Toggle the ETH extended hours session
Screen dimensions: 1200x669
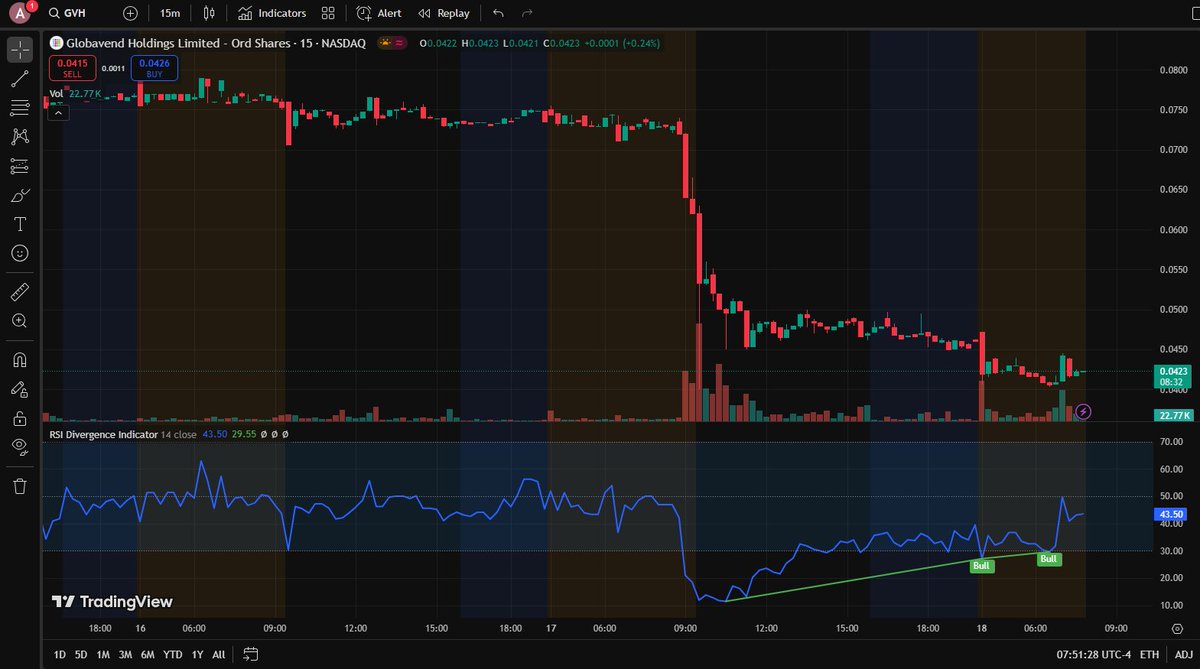tap(1149, 655)
